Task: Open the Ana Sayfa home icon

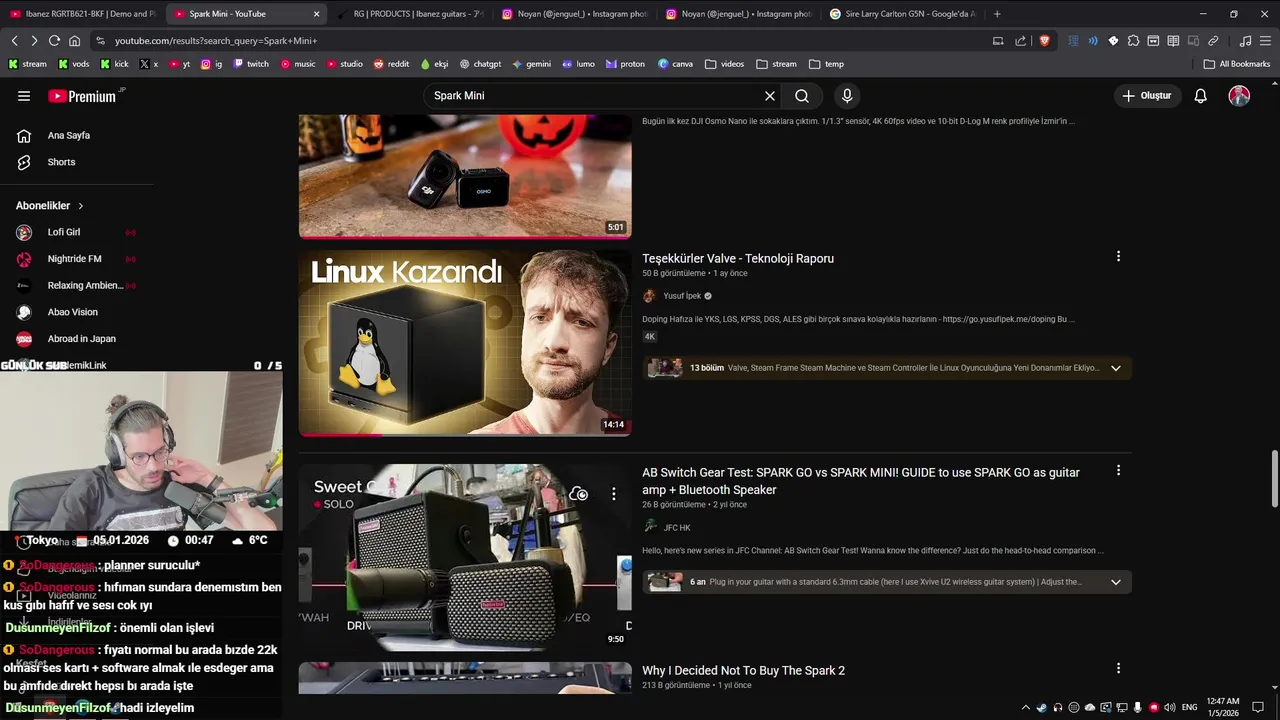Action: click(x=24, y=135)
